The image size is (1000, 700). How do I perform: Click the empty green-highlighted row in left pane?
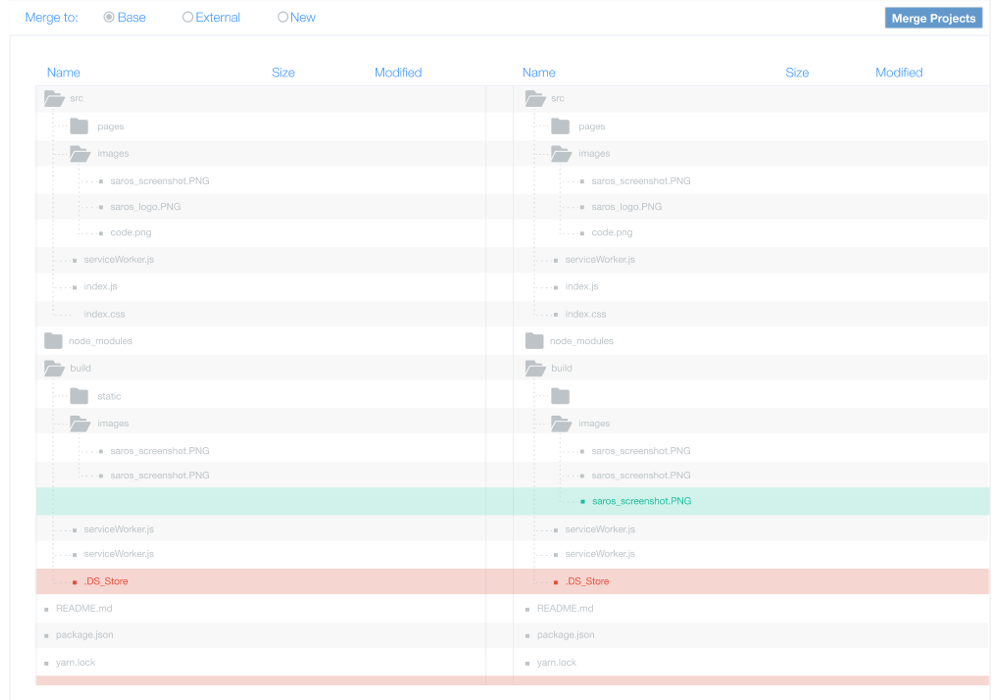tap(260, 502)
